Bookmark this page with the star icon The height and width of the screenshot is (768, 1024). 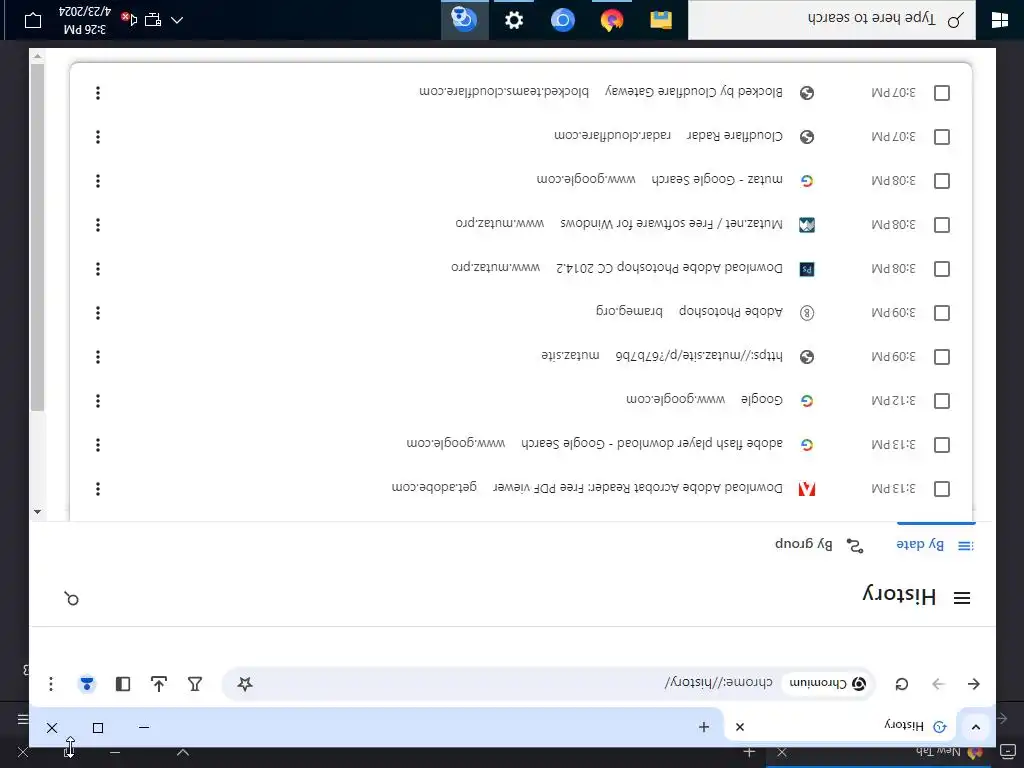(245, 684)
